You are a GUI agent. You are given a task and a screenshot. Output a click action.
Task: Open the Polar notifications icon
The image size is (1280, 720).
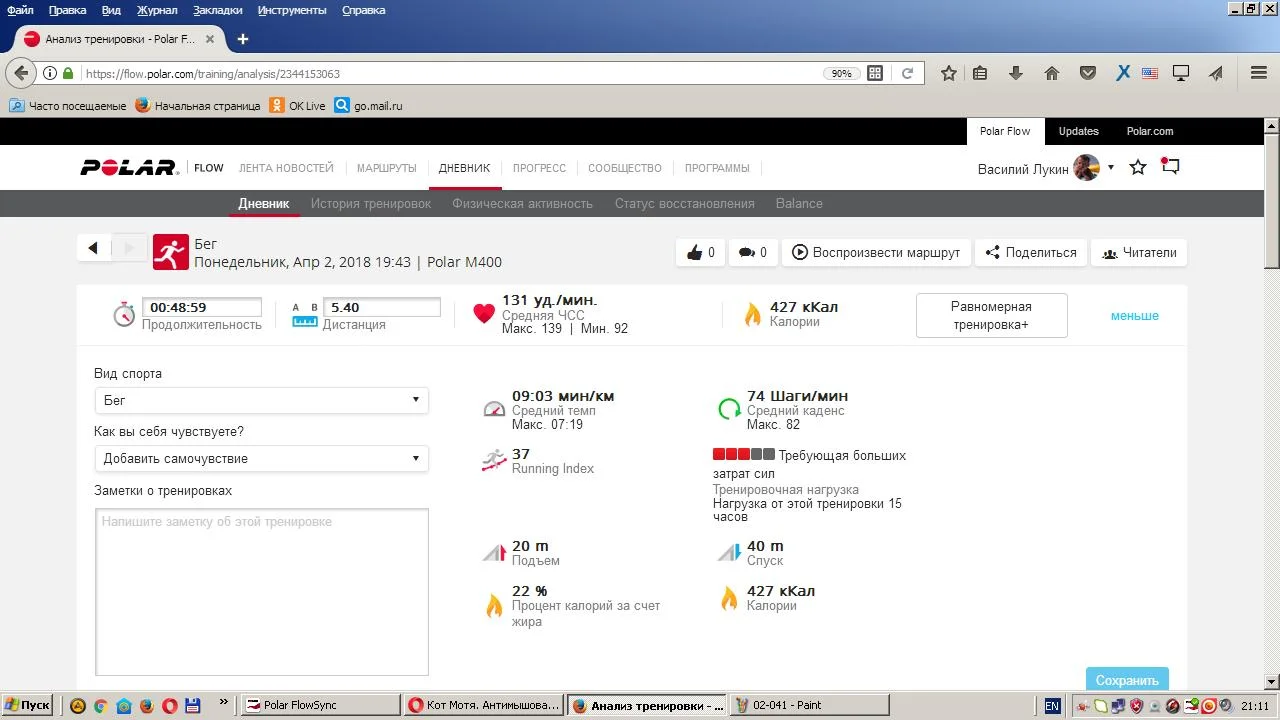(x=1170, y=167)
